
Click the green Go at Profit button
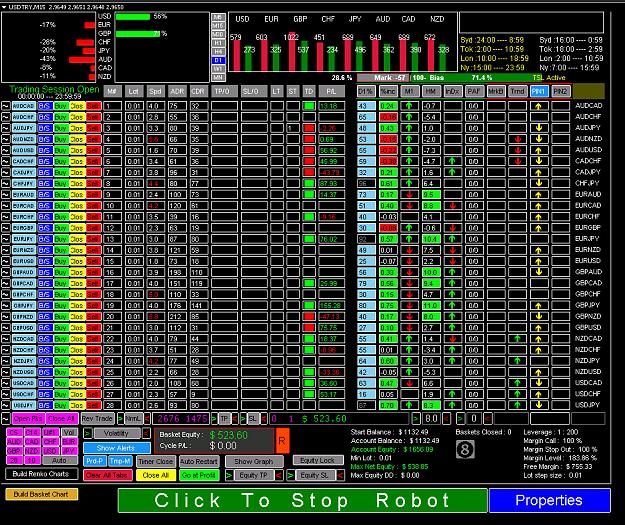(x=199, y=476)
